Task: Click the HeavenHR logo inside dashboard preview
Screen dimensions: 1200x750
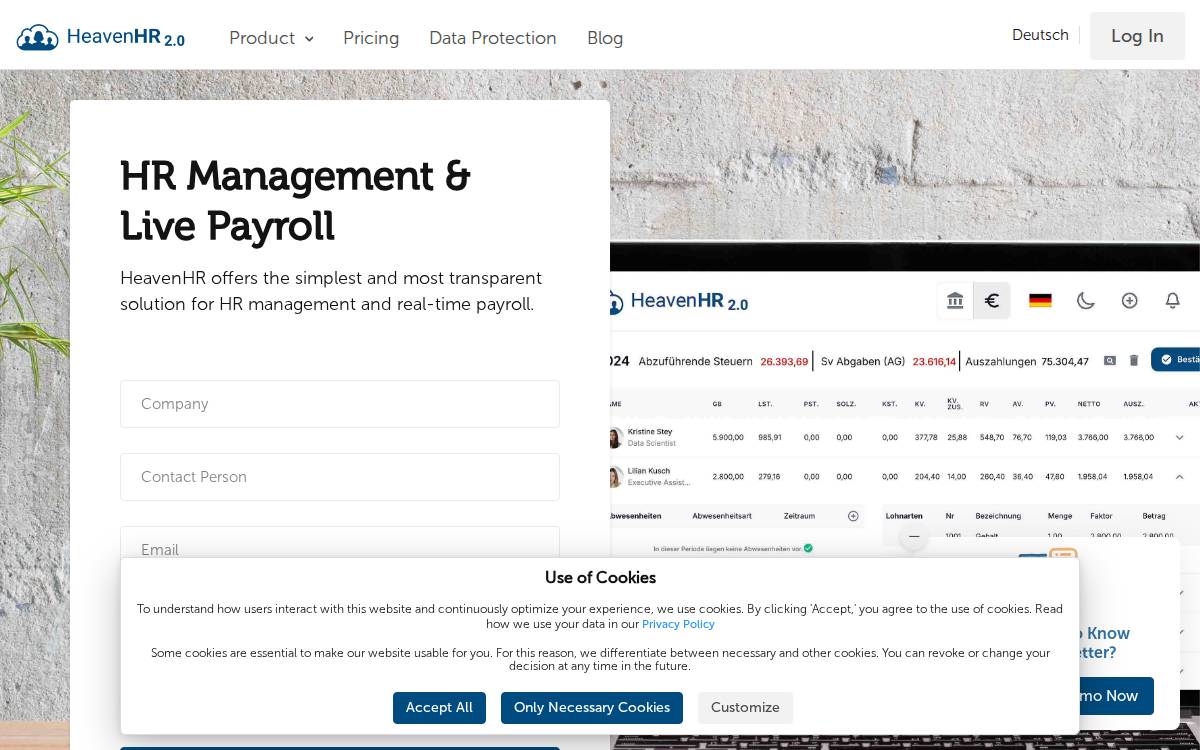Action: 678,302
